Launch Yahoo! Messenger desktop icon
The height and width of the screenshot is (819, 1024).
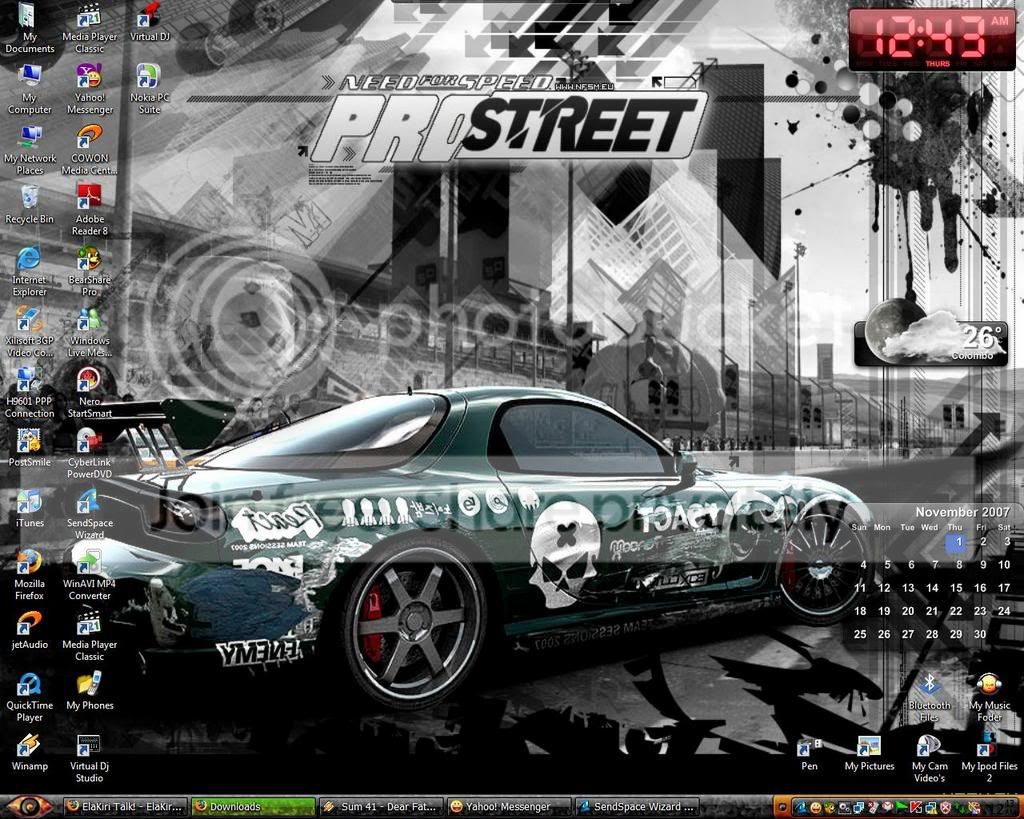[89, 89]
